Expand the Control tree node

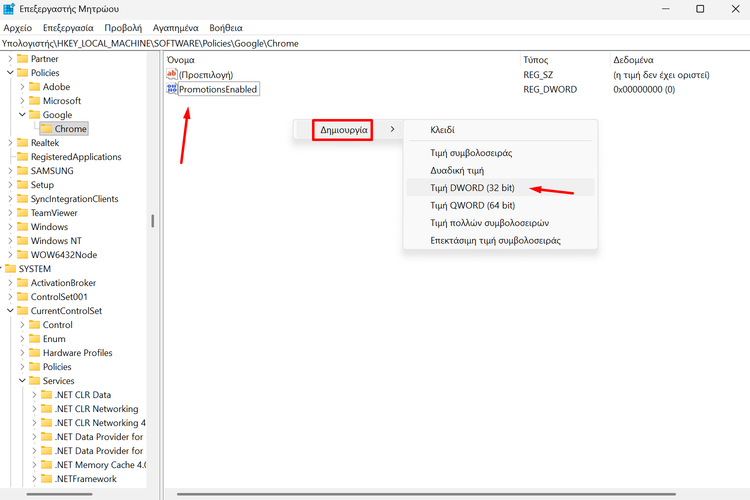(22, 324)
